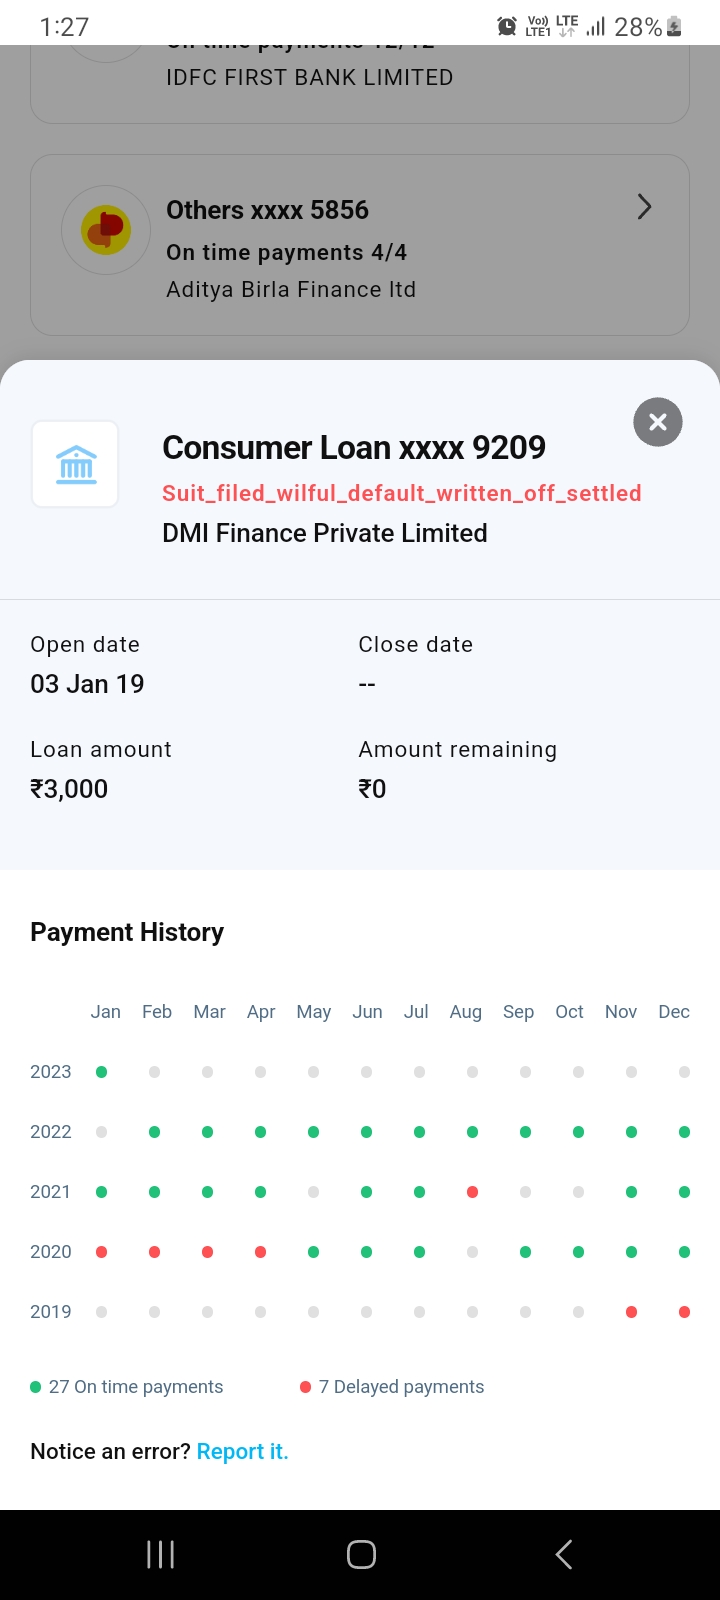Tap the red December 2019 payment dot
This screenshot has width=720, height=1600.
(684, 1312)
